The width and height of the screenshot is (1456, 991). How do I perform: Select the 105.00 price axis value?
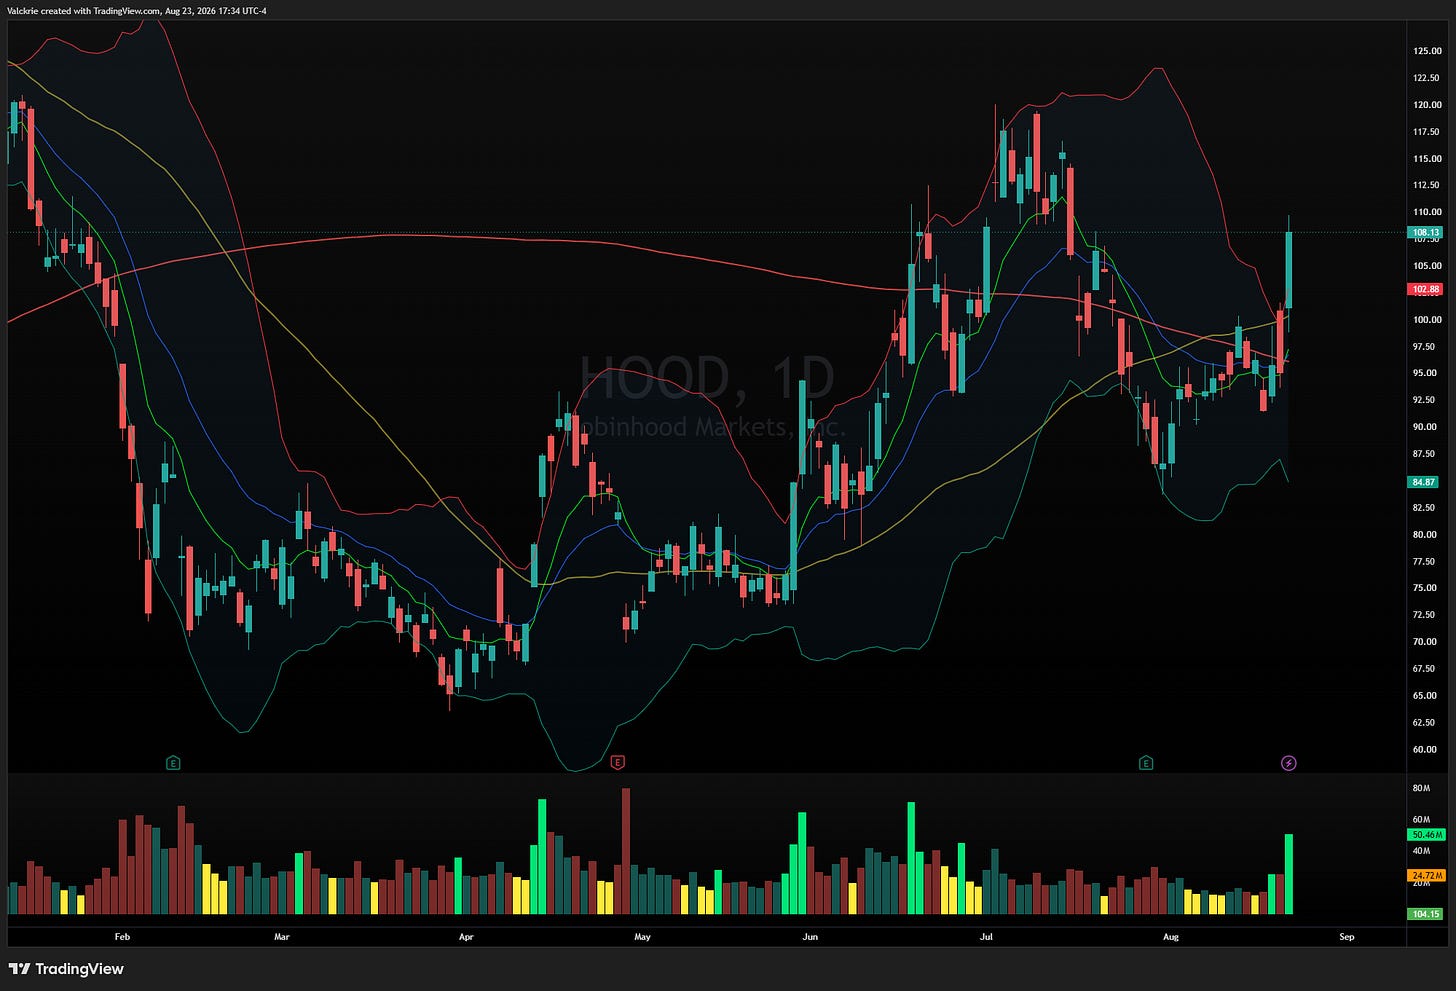[x=1427, y=266]
